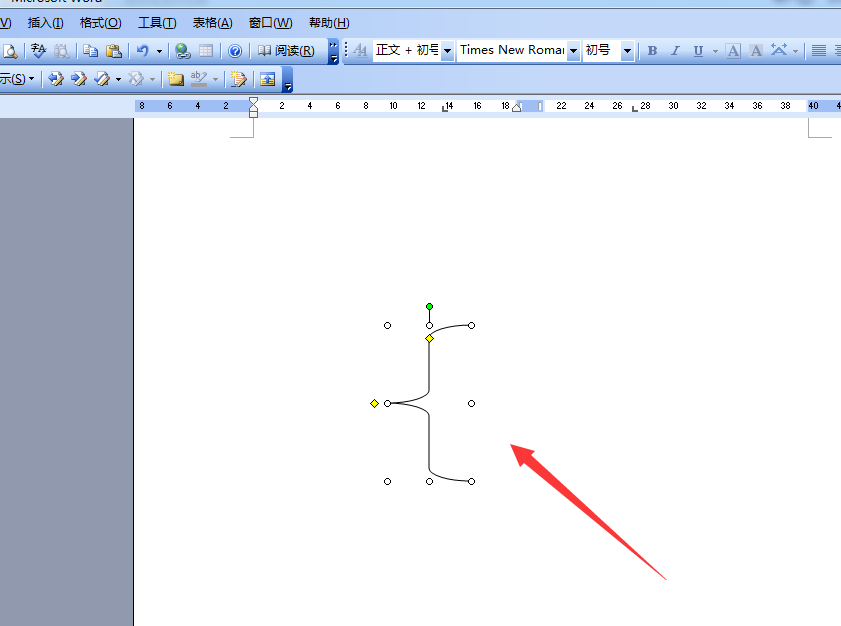
Task: Click the yellow adjustment diamond left of brace
Action: pyautogui.click(x=374, y=403)
